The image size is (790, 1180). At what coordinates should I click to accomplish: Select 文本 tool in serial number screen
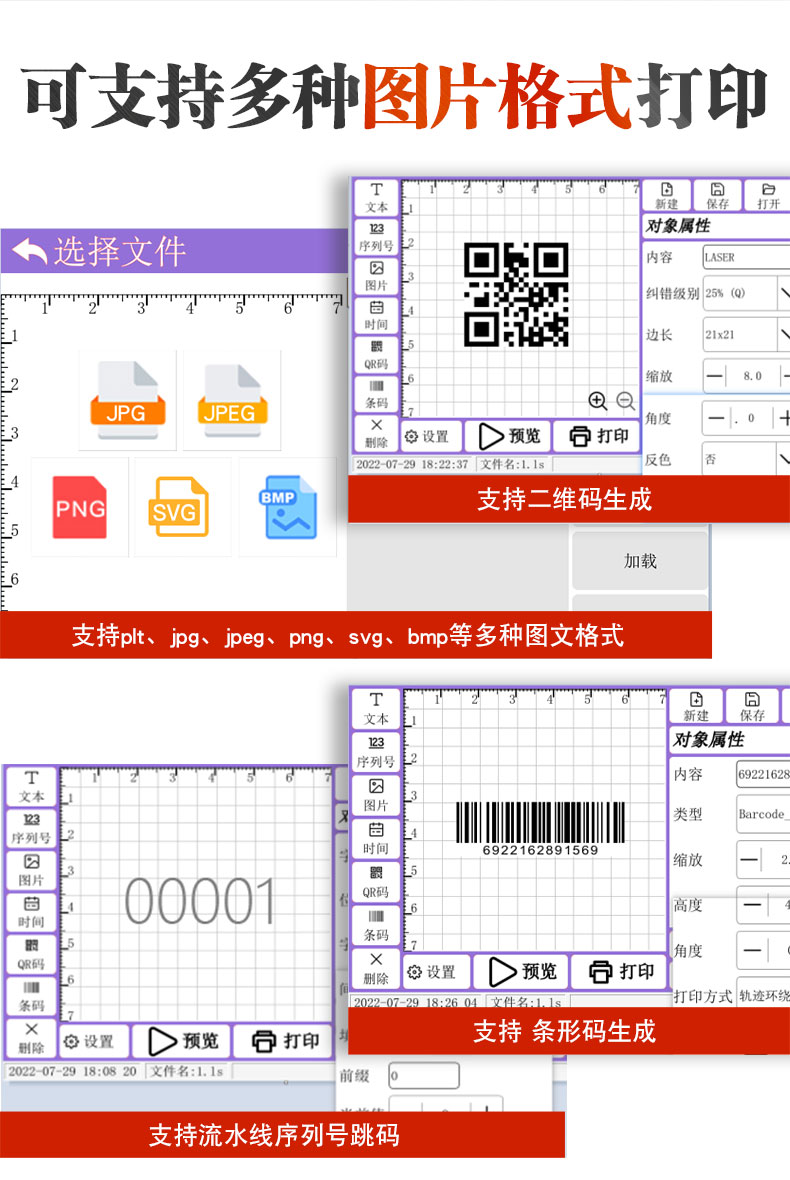pos(31,786)
